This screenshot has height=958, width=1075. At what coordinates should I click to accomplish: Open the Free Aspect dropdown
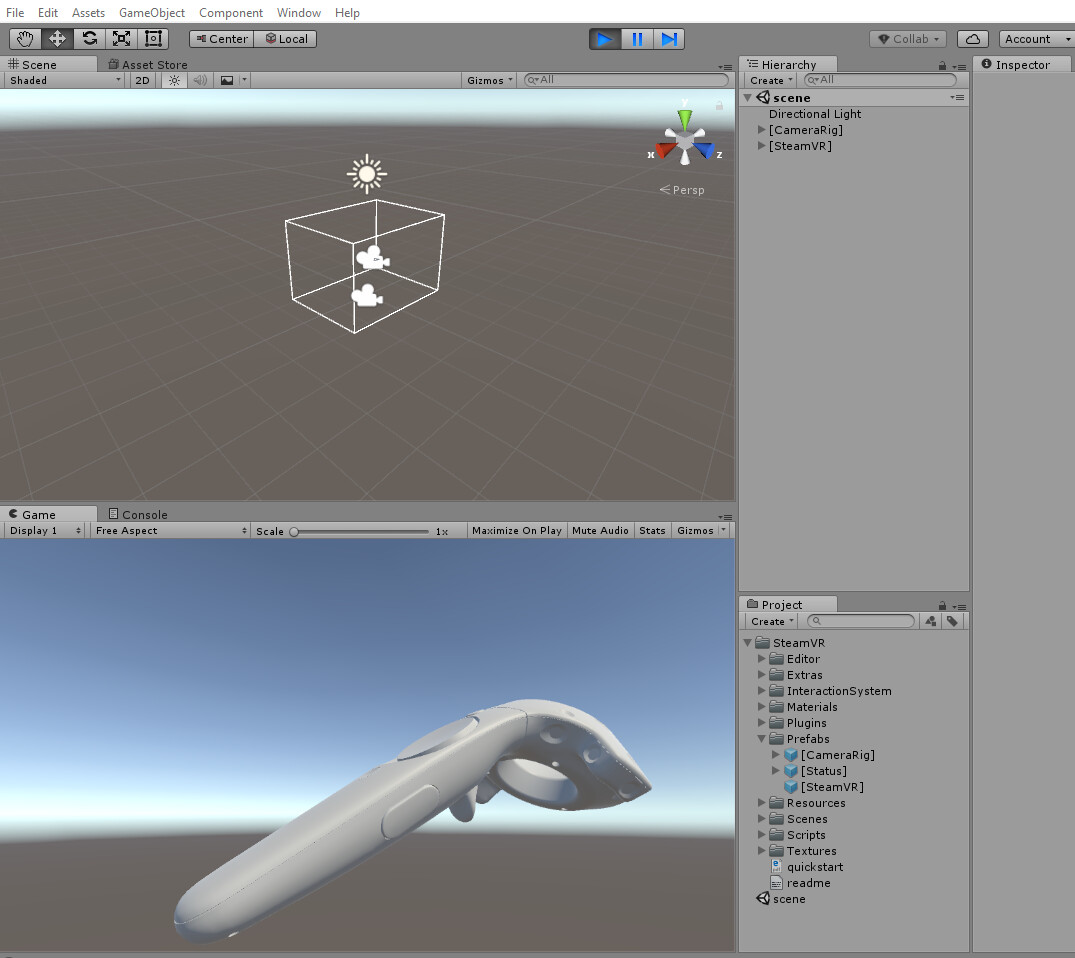[168, 530]
